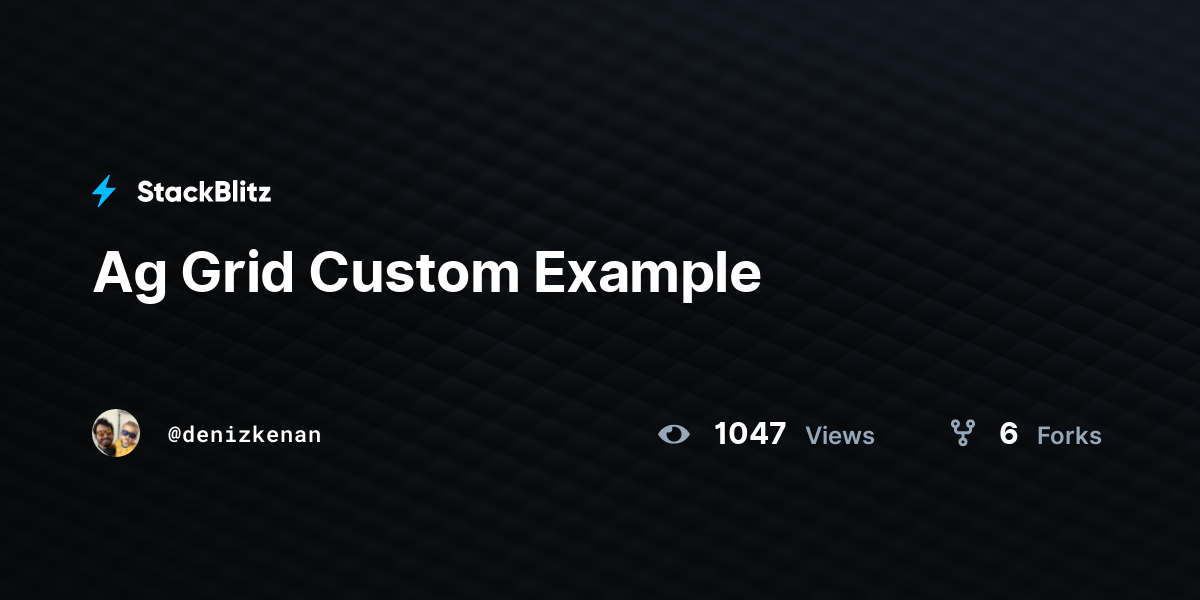Click the 1047 view count number
The width and height of the screenshot is (1200, 600).
(x=750, y=434)
